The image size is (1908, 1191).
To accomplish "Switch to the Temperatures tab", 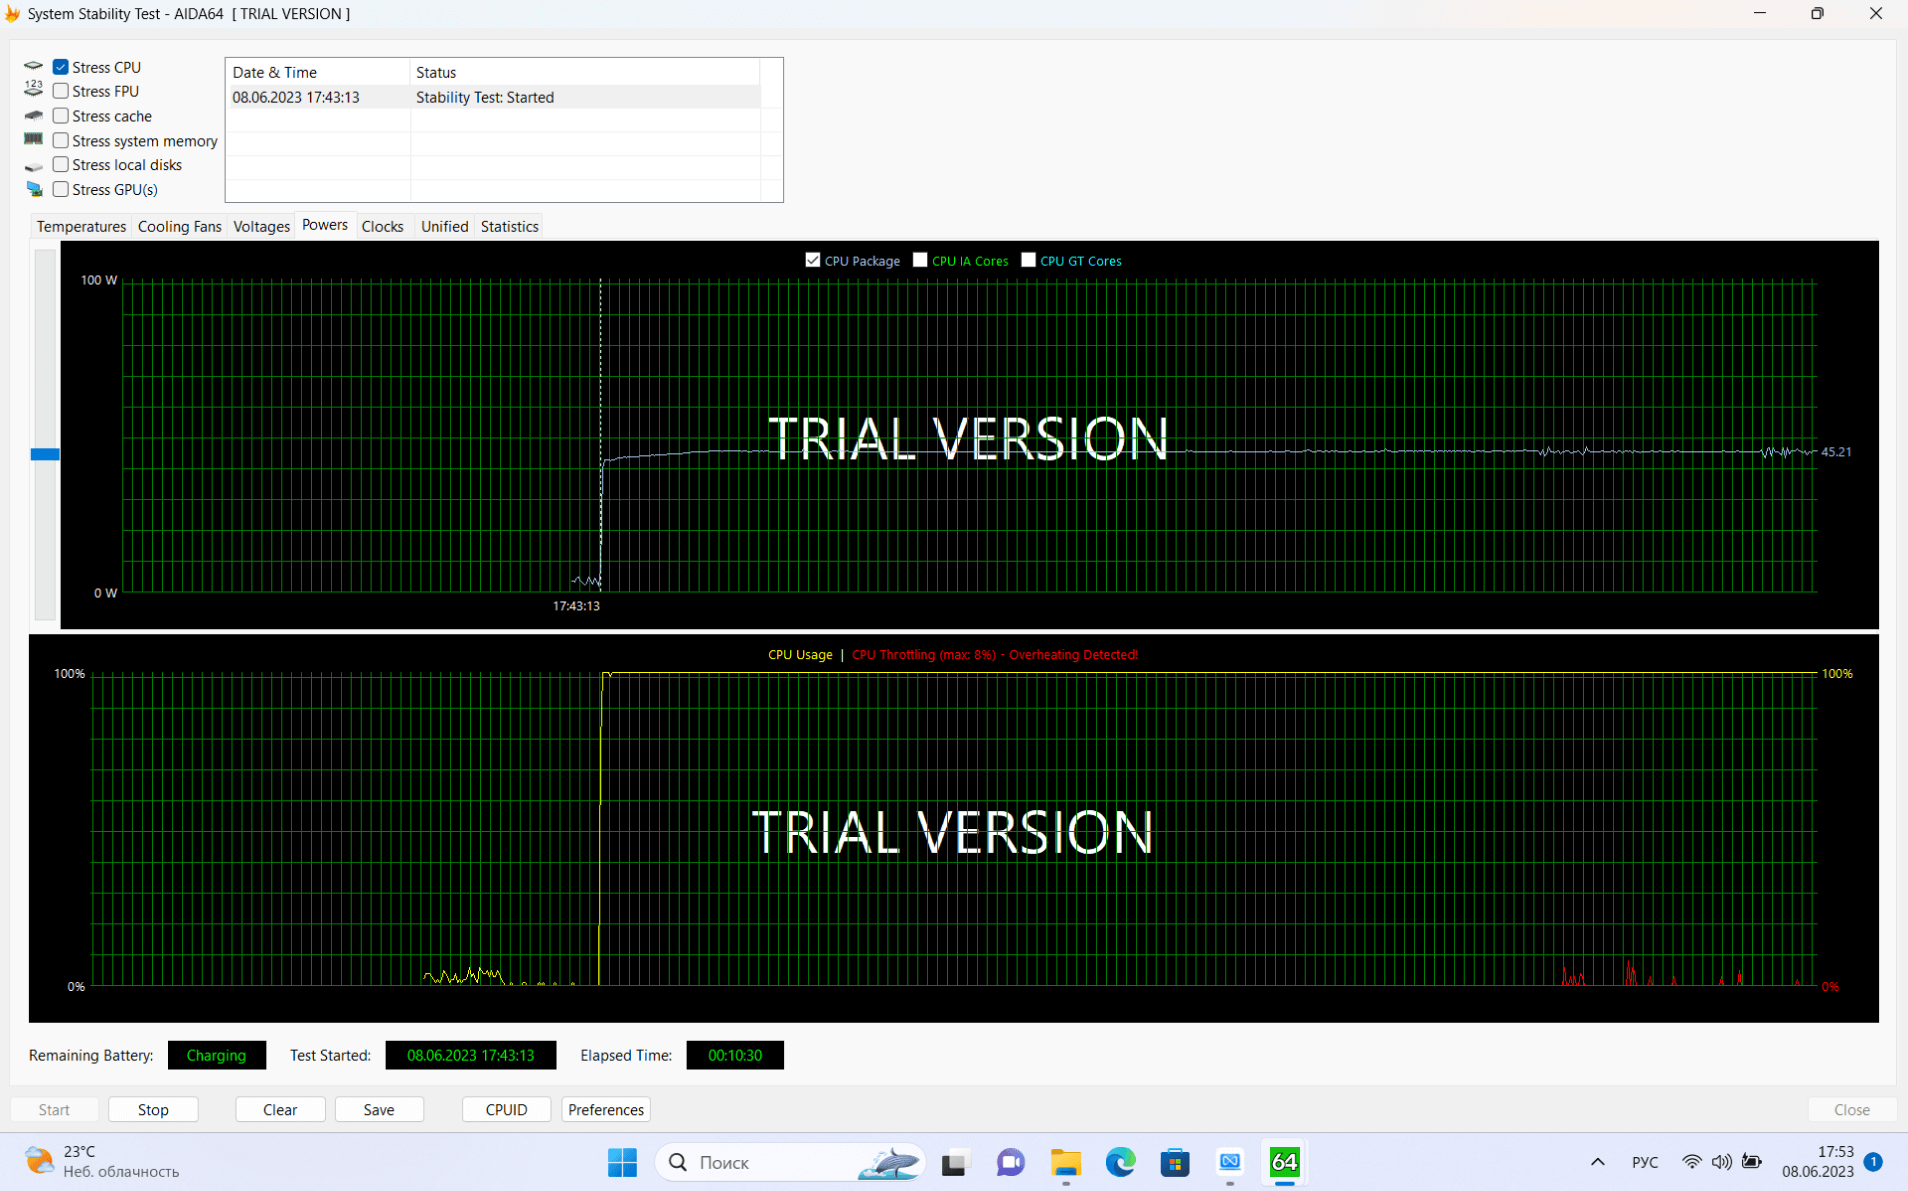I will 81,226.
